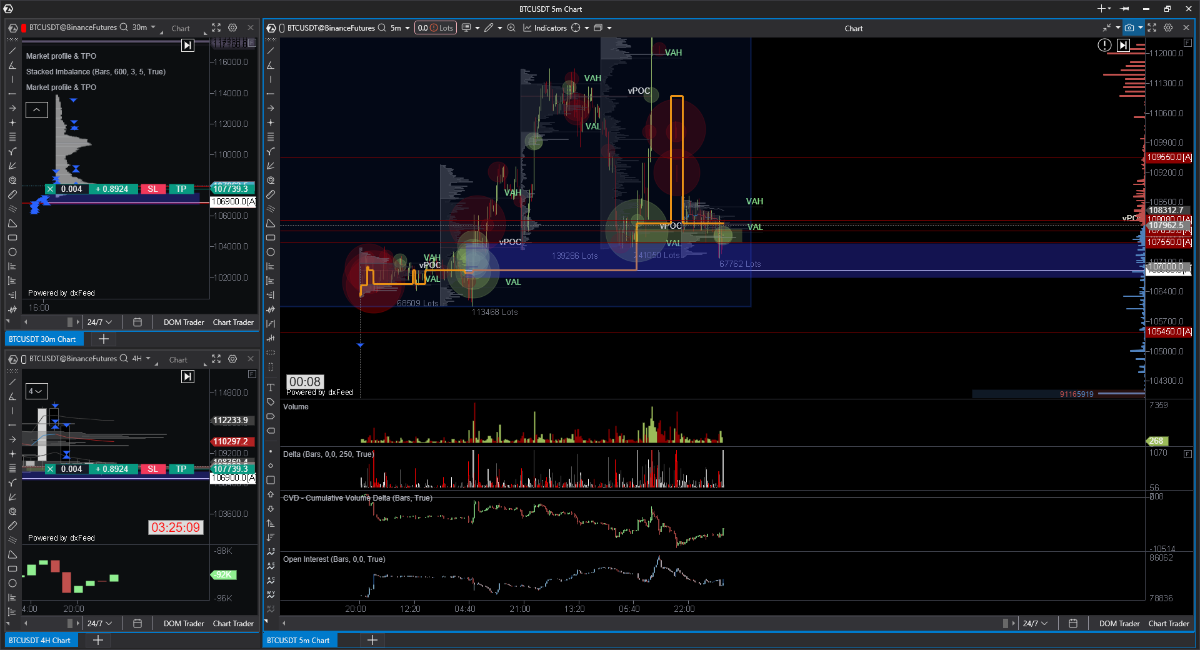Click the screenshot camera icon in main chart
Image resolution: width=1200 pixels, height=650 pixels.
pyautogui.click(x=1129, y=28)
